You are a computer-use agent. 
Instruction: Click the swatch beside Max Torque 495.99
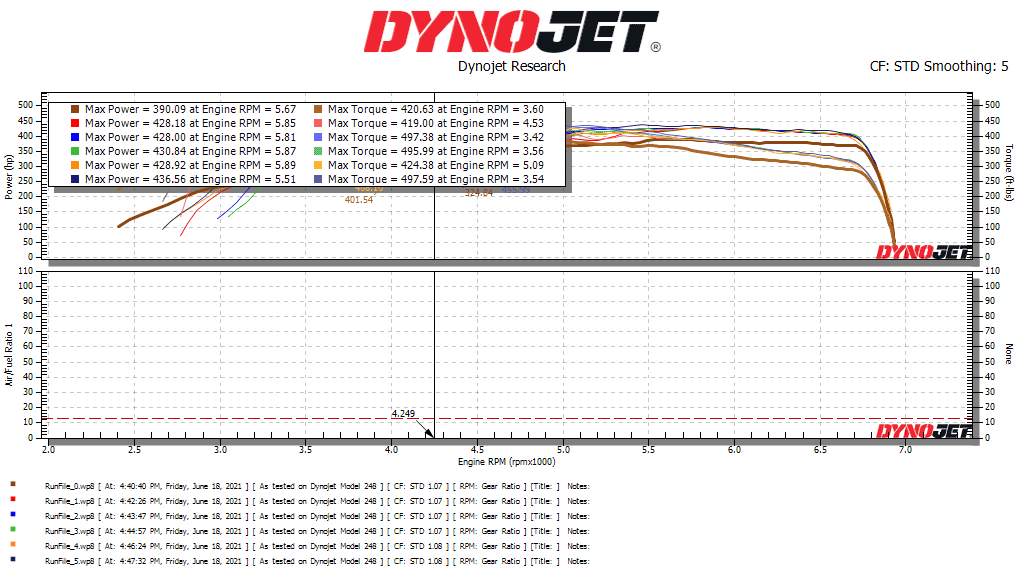[x=318, y=151]
